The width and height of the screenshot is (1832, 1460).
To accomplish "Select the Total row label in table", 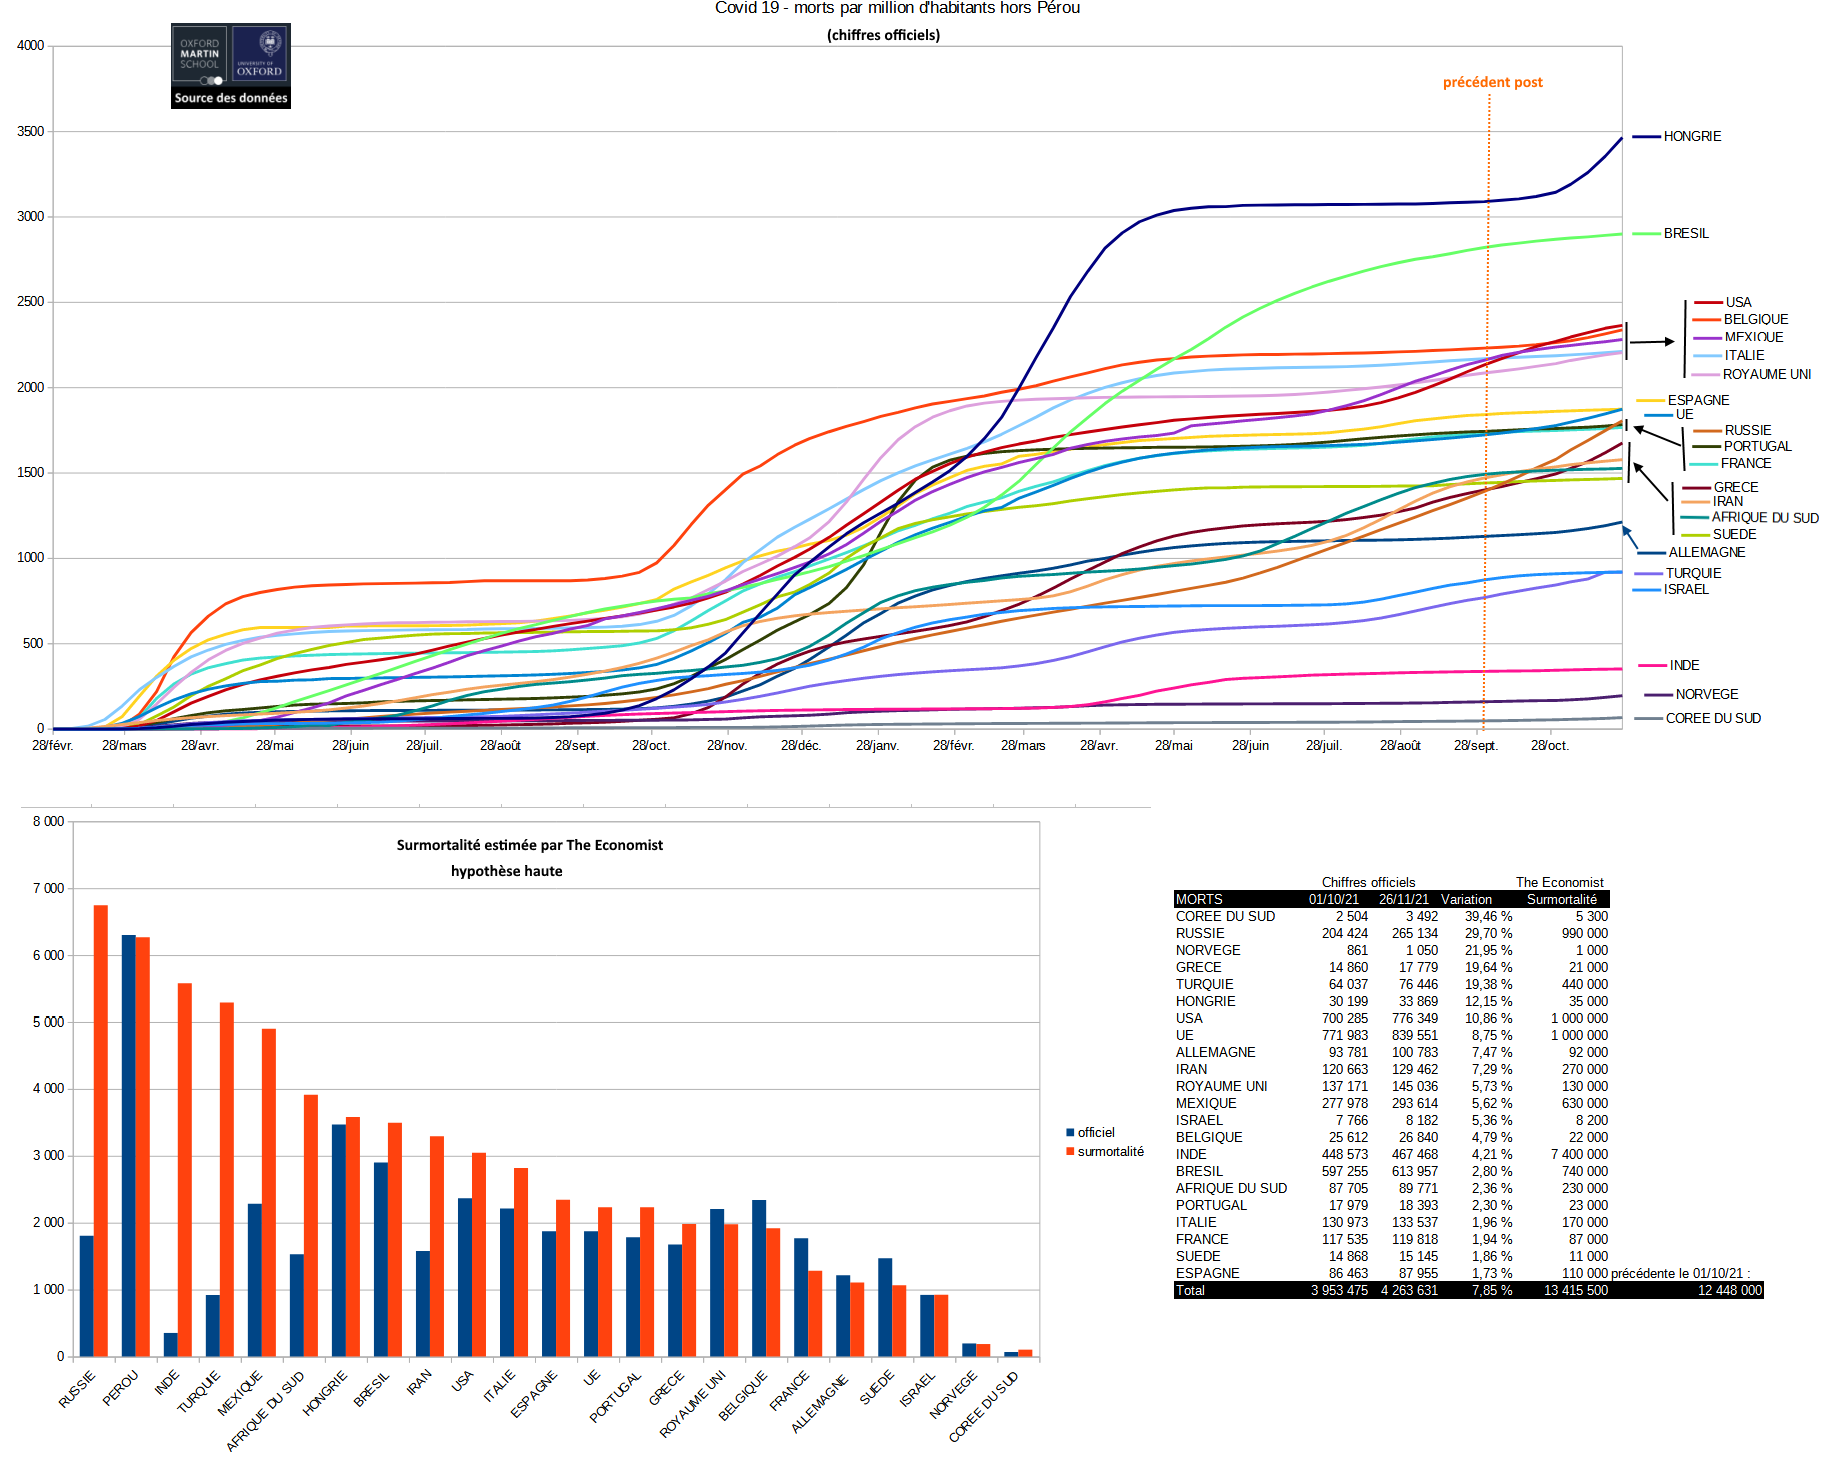I will click(x=1190, y=1290).
